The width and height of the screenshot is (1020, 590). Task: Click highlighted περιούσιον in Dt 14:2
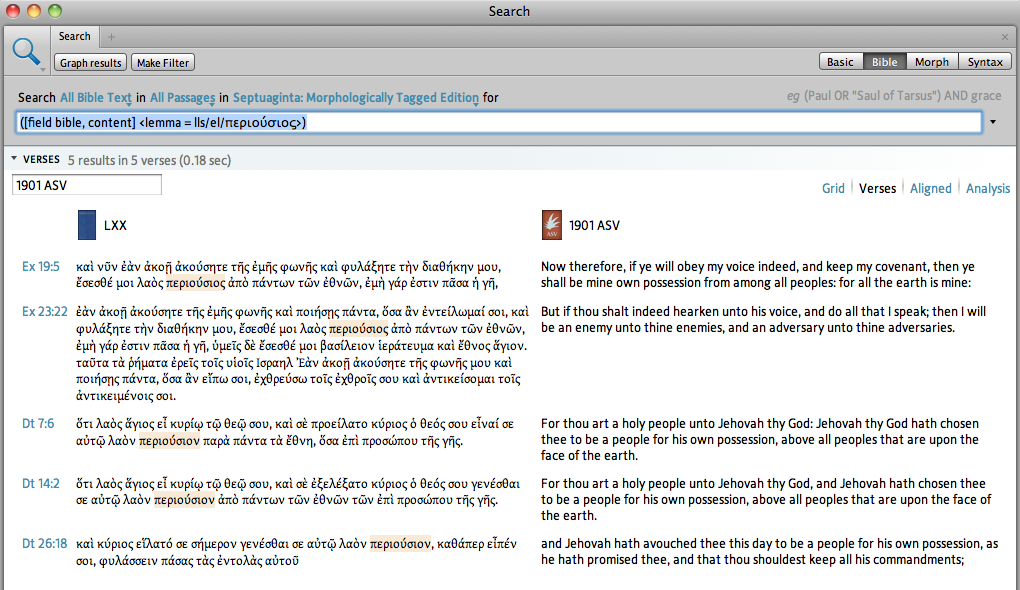tap(184, 500)
